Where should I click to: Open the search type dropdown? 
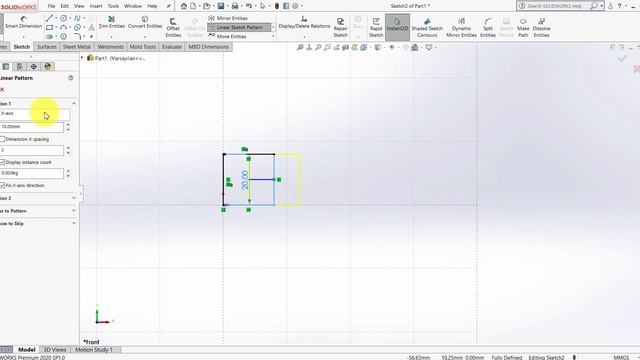coord(601,6)
